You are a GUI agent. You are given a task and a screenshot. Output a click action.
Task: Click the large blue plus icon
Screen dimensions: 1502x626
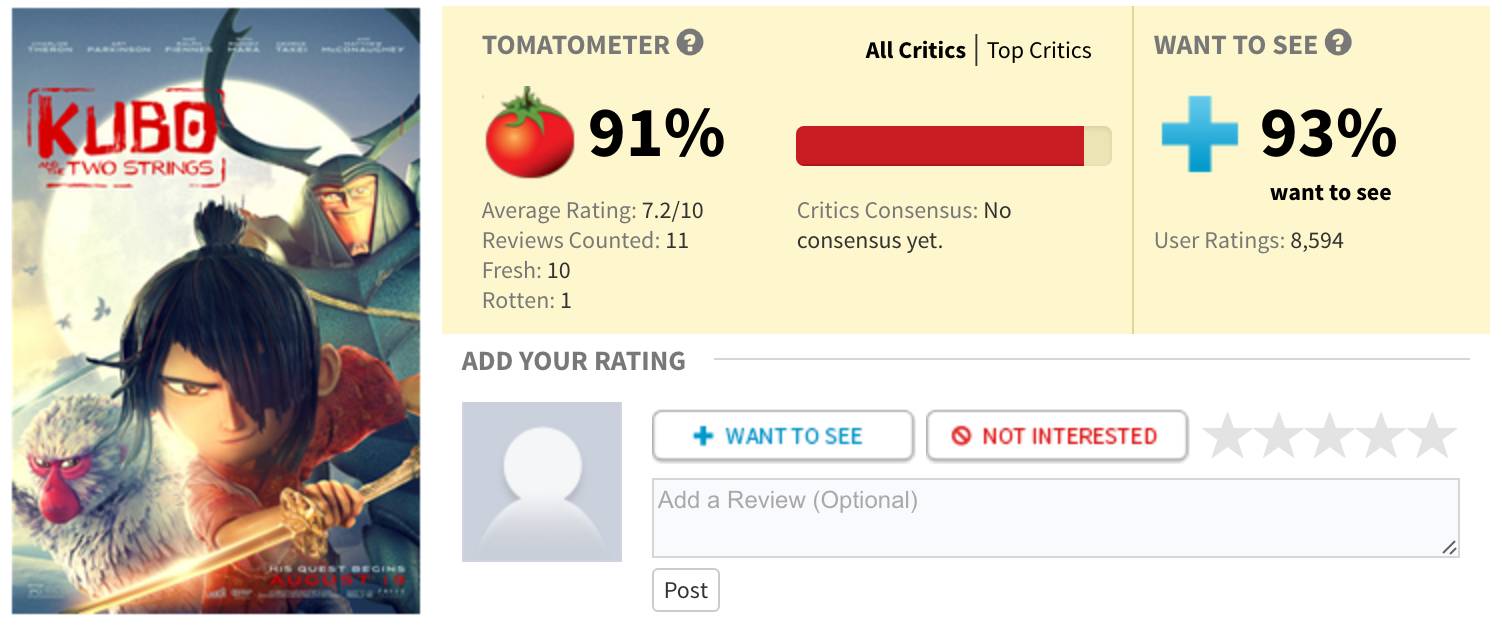(x=1199, y=134)
